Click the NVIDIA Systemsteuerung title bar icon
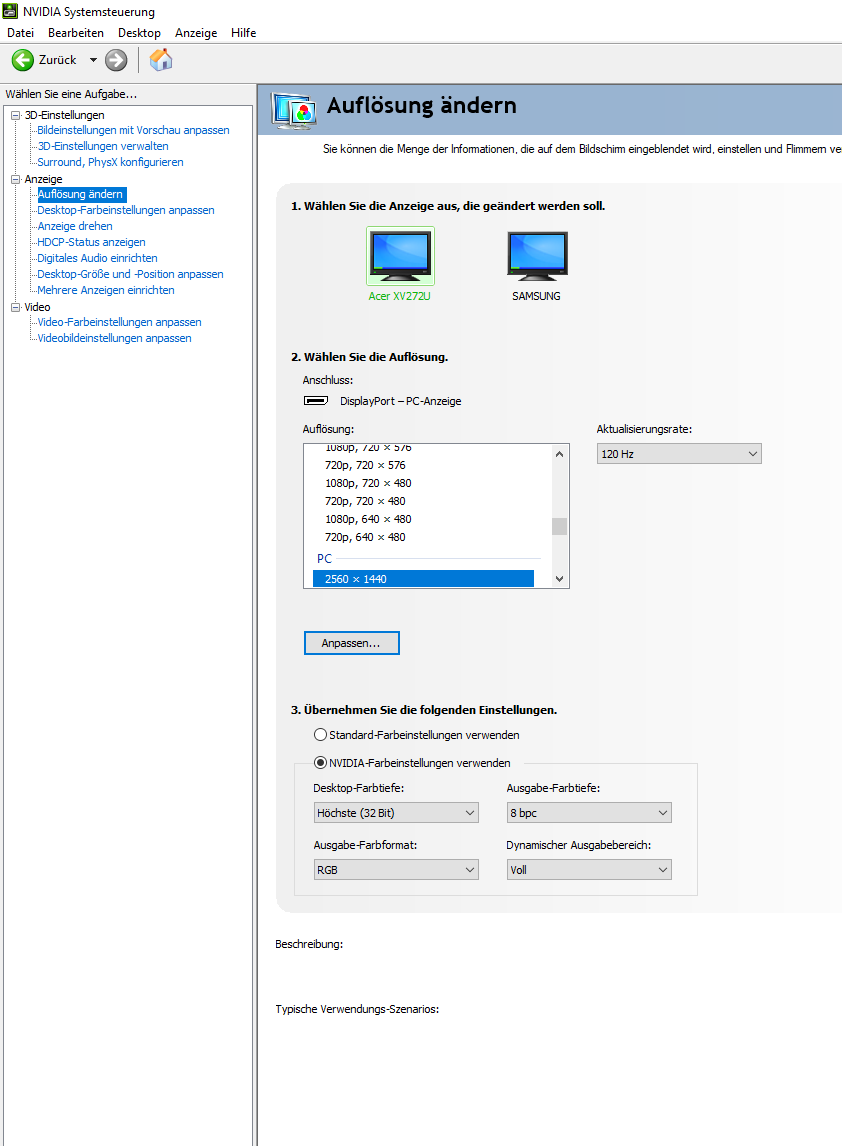 [x=10, y=11]
